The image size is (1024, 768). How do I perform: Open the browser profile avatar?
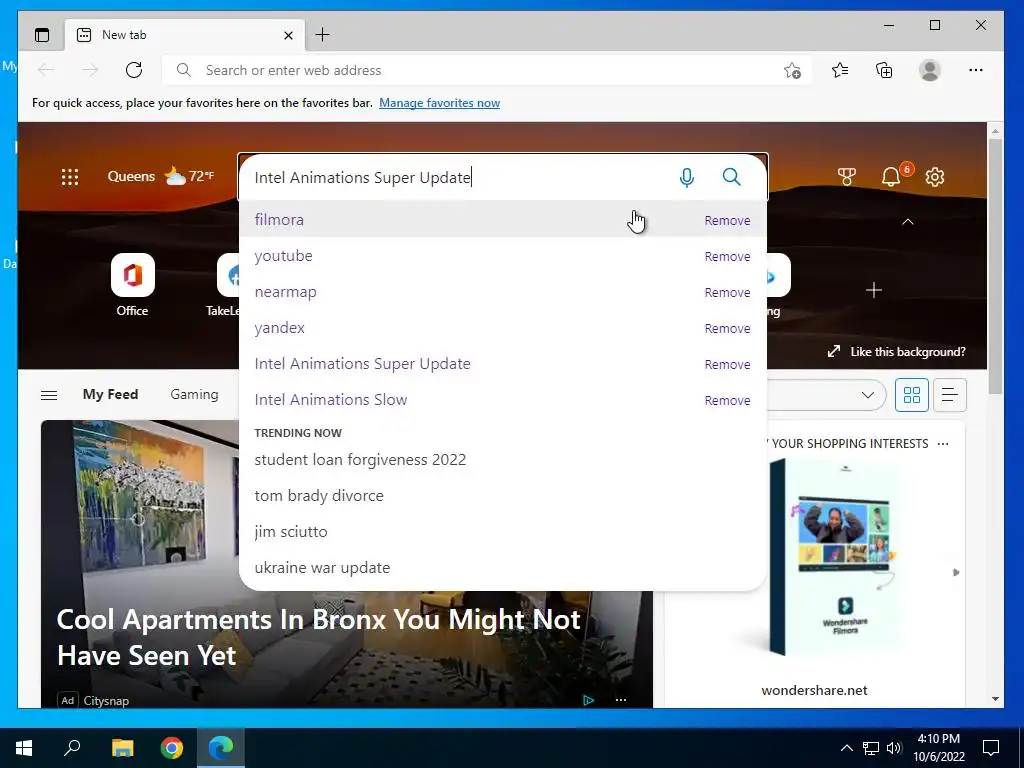click(929, 70)
